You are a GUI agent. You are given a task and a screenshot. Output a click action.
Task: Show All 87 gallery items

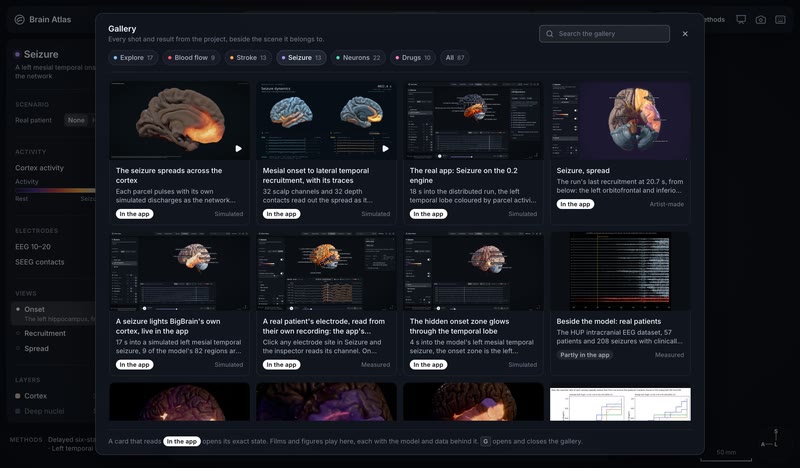(x=455, y=58)
